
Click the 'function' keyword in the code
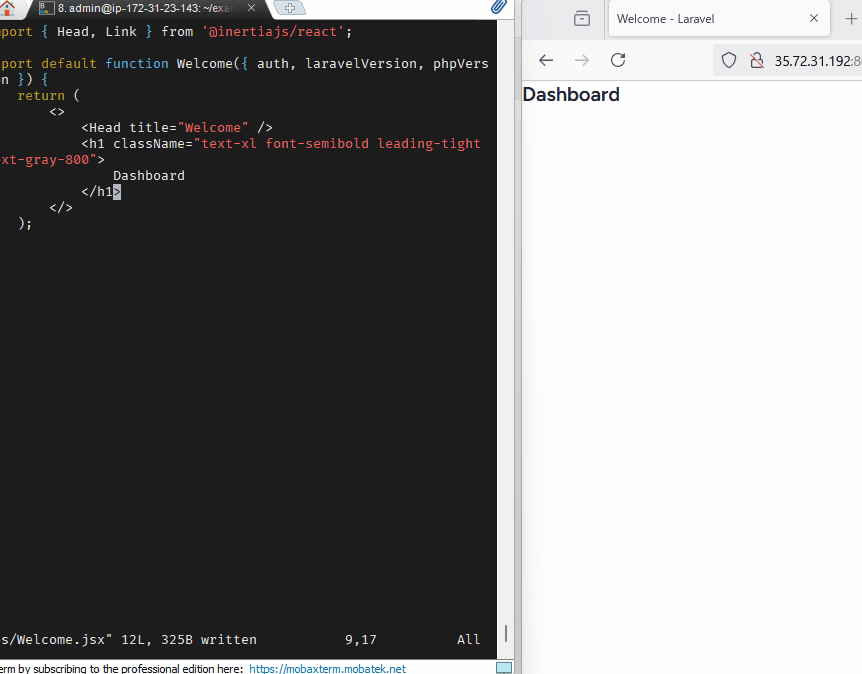137,64
